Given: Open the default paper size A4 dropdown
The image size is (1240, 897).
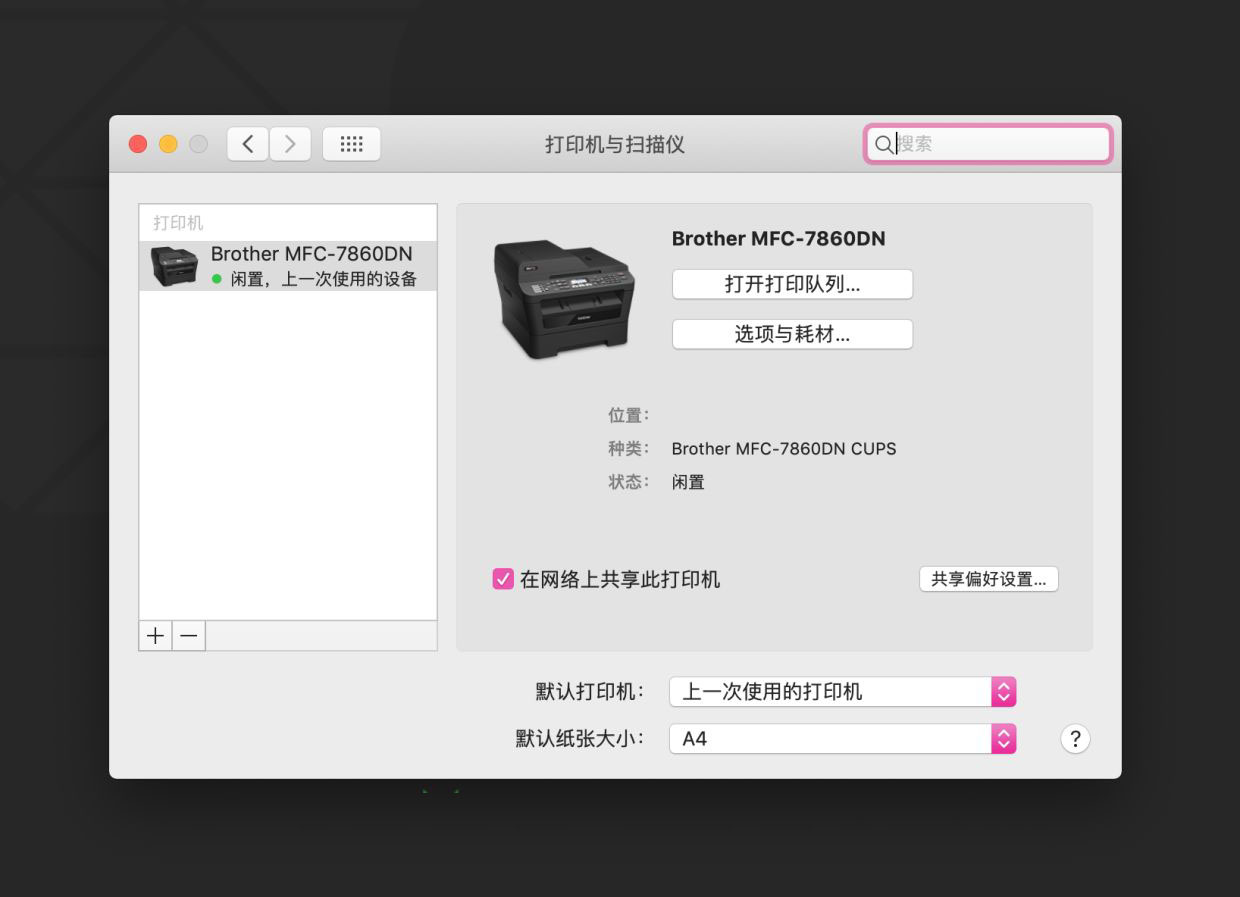Looking at the screenshot, I should point(842,739).
